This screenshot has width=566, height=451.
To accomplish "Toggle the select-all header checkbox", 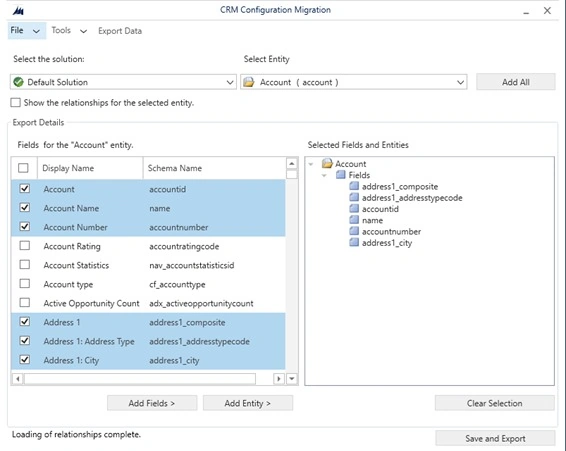I will tap(23, 168).
